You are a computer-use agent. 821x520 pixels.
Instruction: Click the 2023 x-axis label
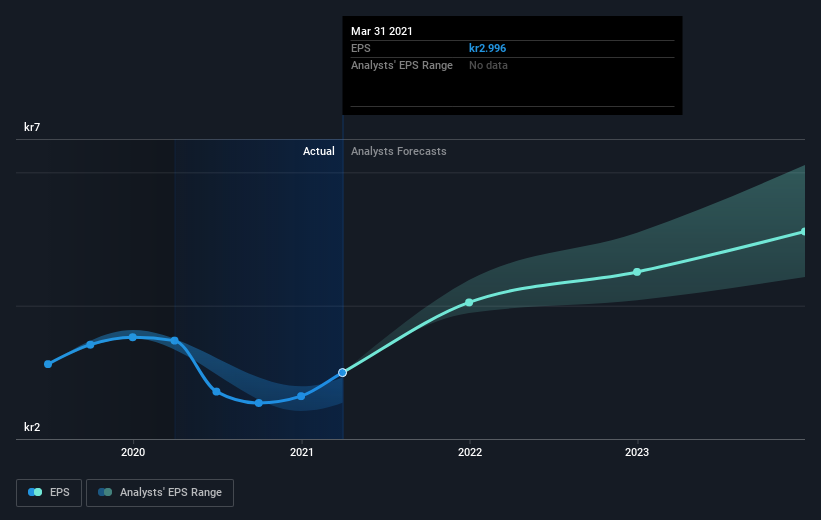[x=637, y=452]
